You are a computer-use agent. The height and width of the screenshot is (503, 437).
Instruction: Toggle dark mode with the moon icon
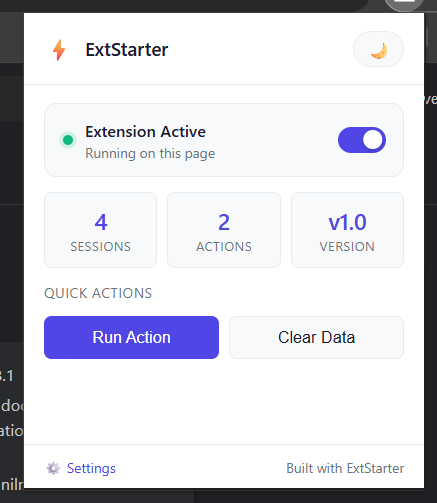378,49
